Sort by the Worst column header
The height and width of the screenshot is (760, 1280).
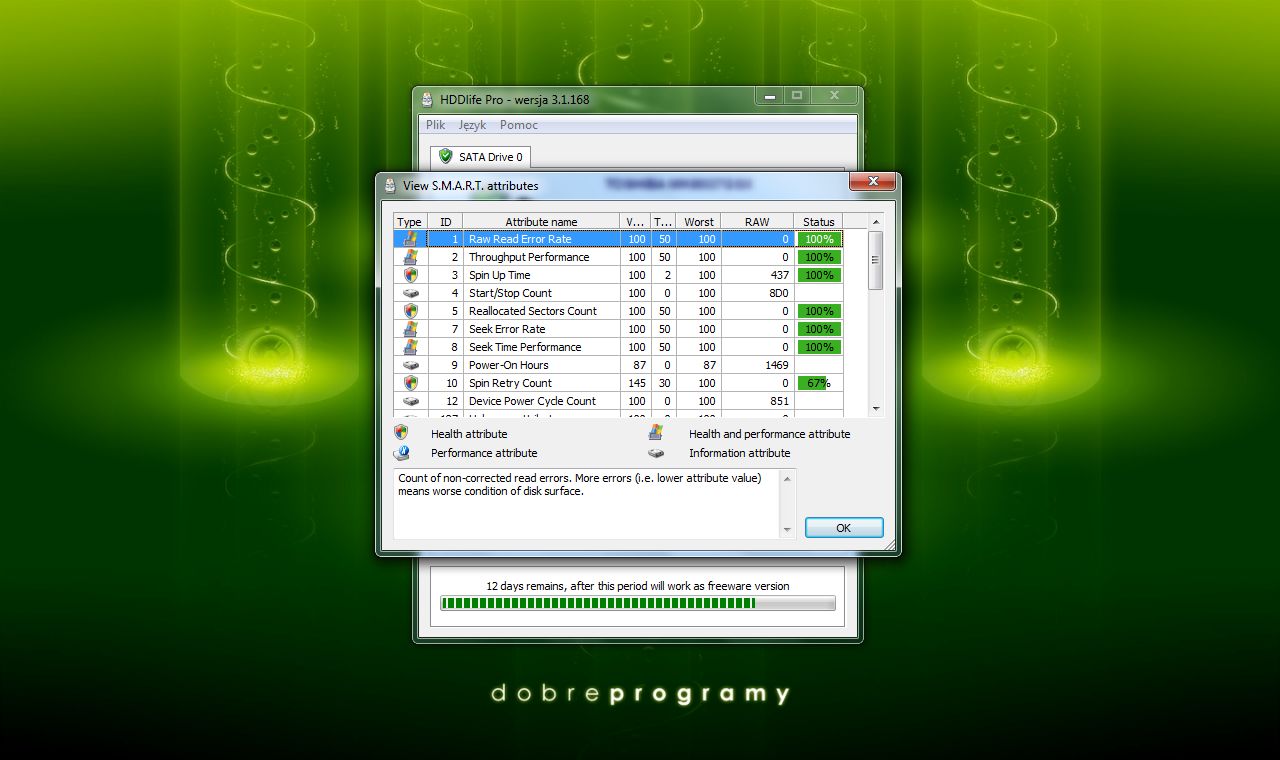pos(699,222)
